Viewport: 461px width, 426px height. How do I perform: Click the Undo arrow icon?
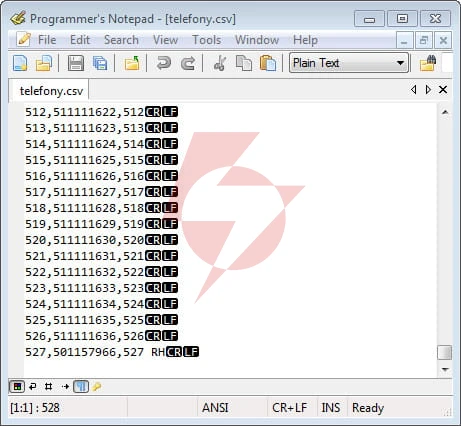point(163,63)
